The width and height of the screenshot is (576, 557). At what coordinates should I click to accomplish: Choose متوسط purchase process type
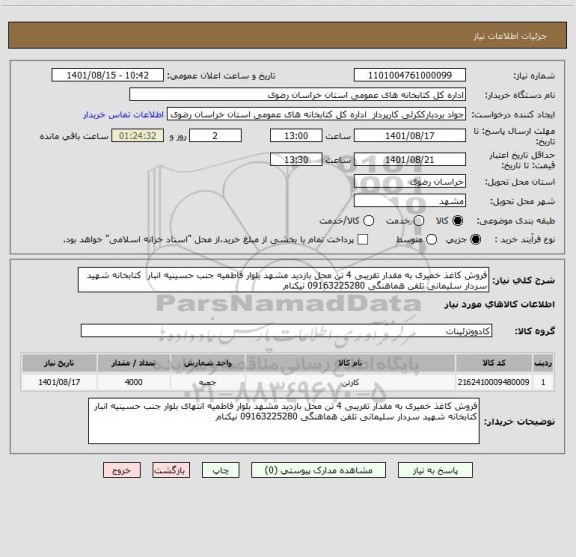[431, 240]
